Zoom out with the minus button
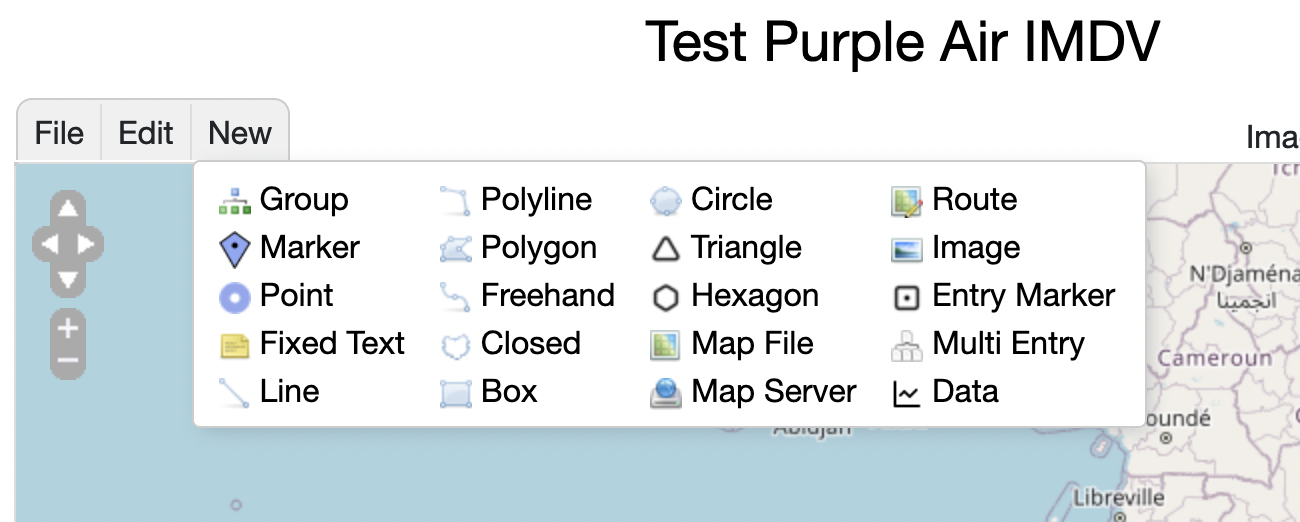The image size is (1300, 522). [x=67, y=360]
